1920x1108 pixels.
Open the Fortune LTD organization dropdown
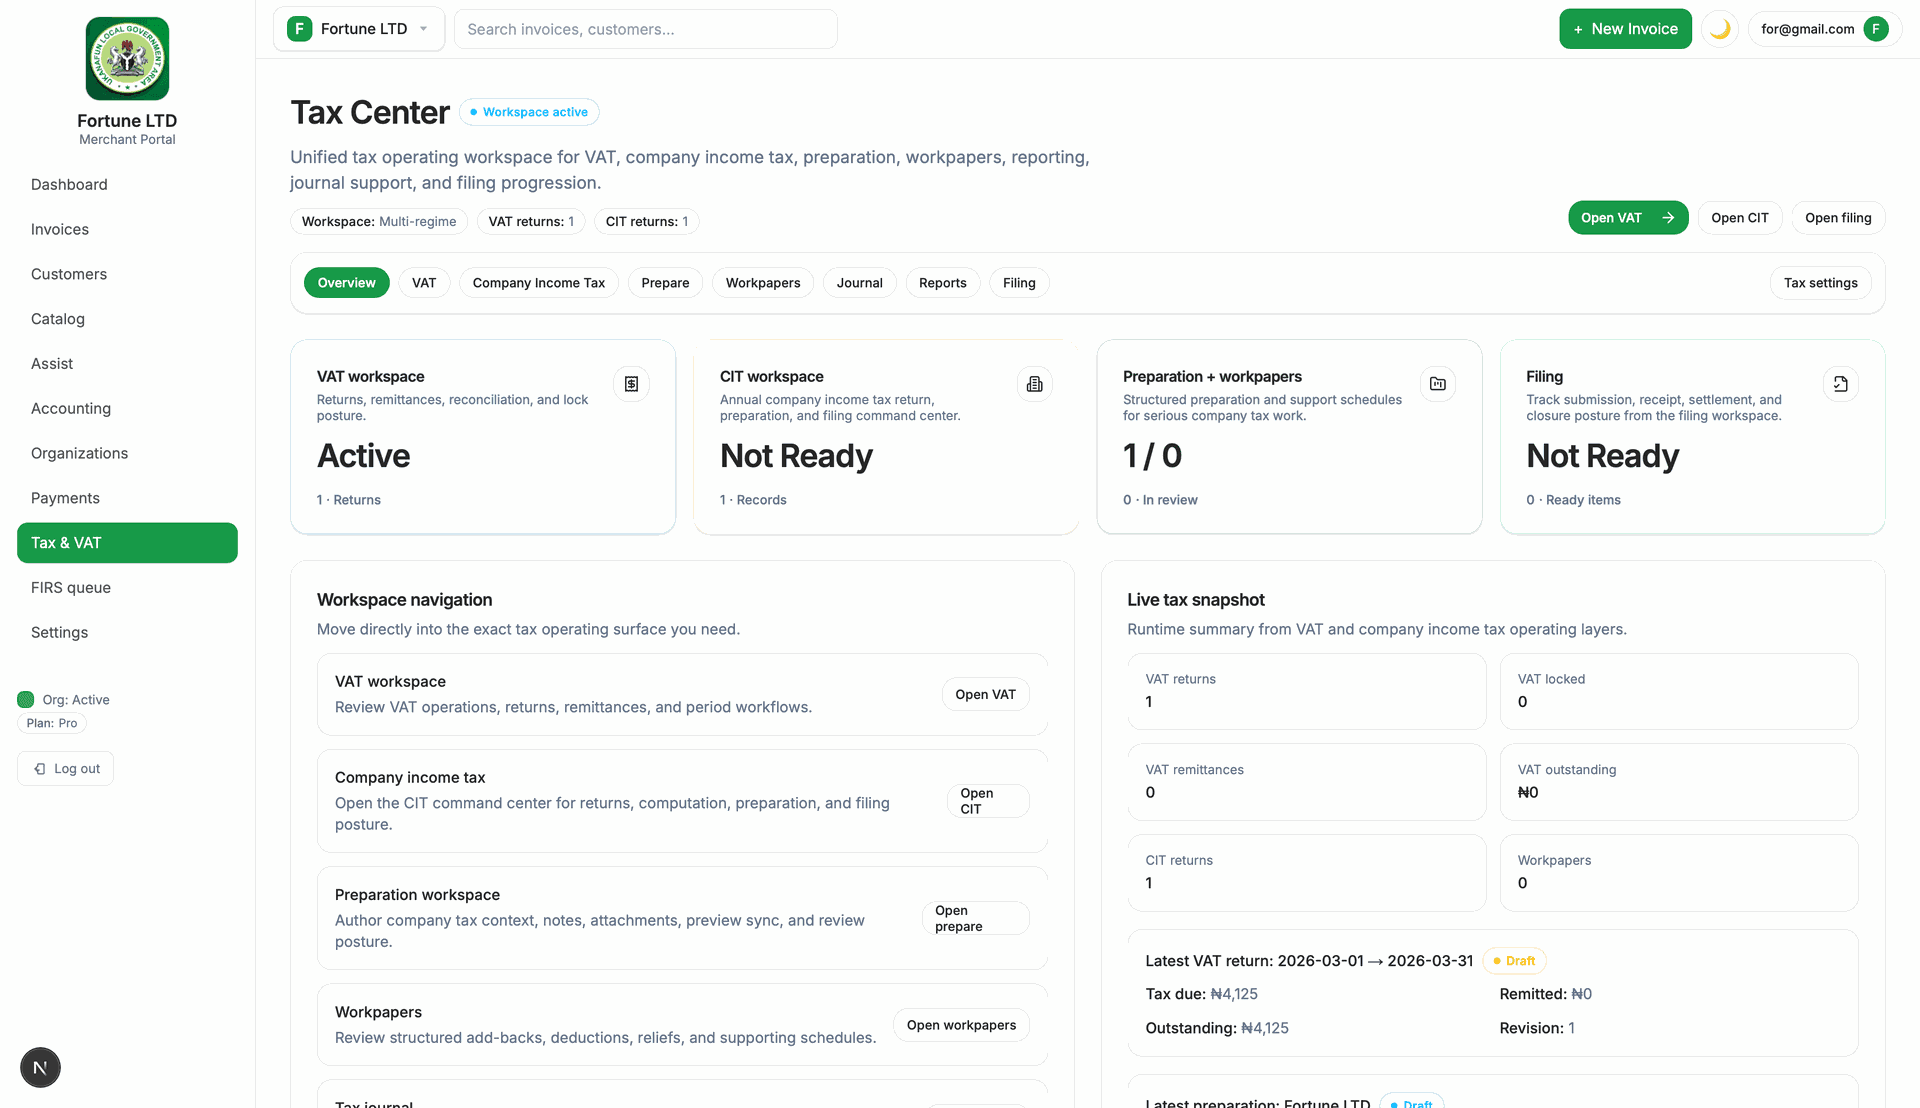coord(358,29)
